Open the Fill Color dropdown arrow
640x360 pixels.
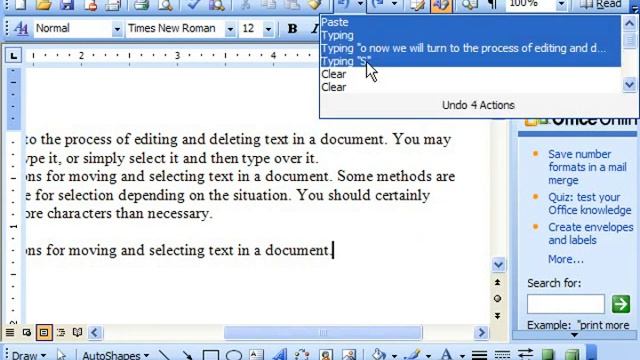394,356
